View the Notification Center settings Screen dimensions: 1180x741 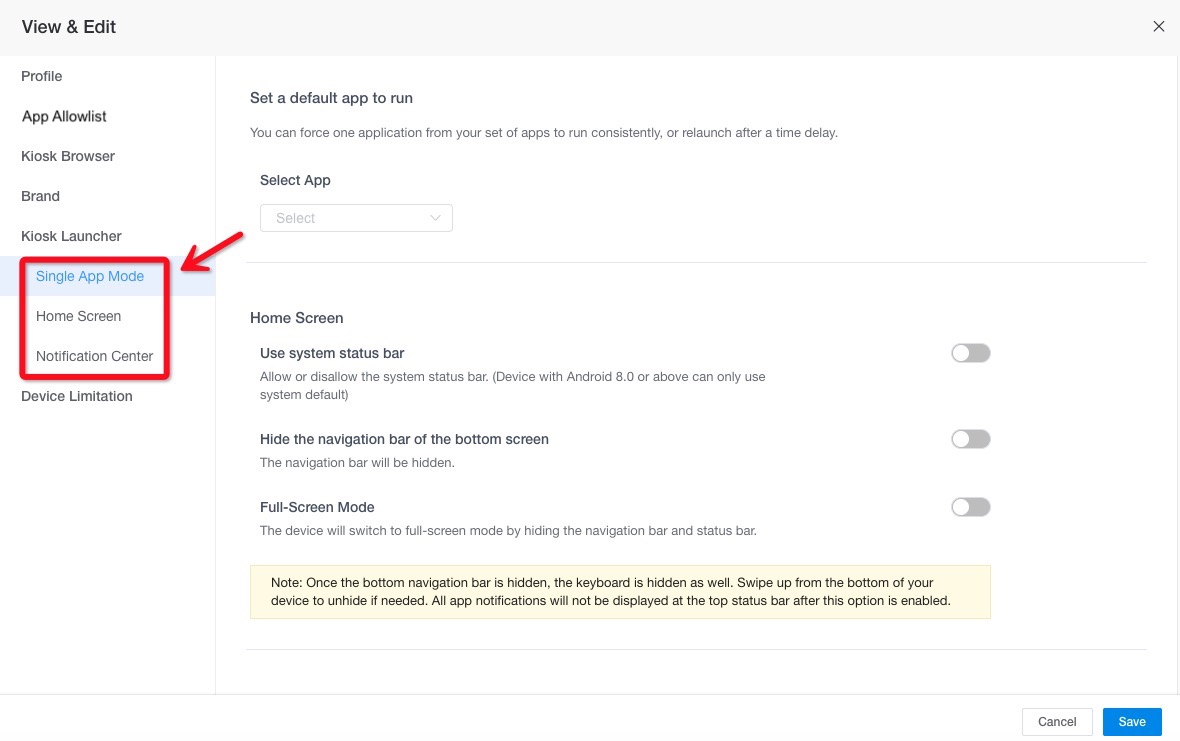(94, 356)
